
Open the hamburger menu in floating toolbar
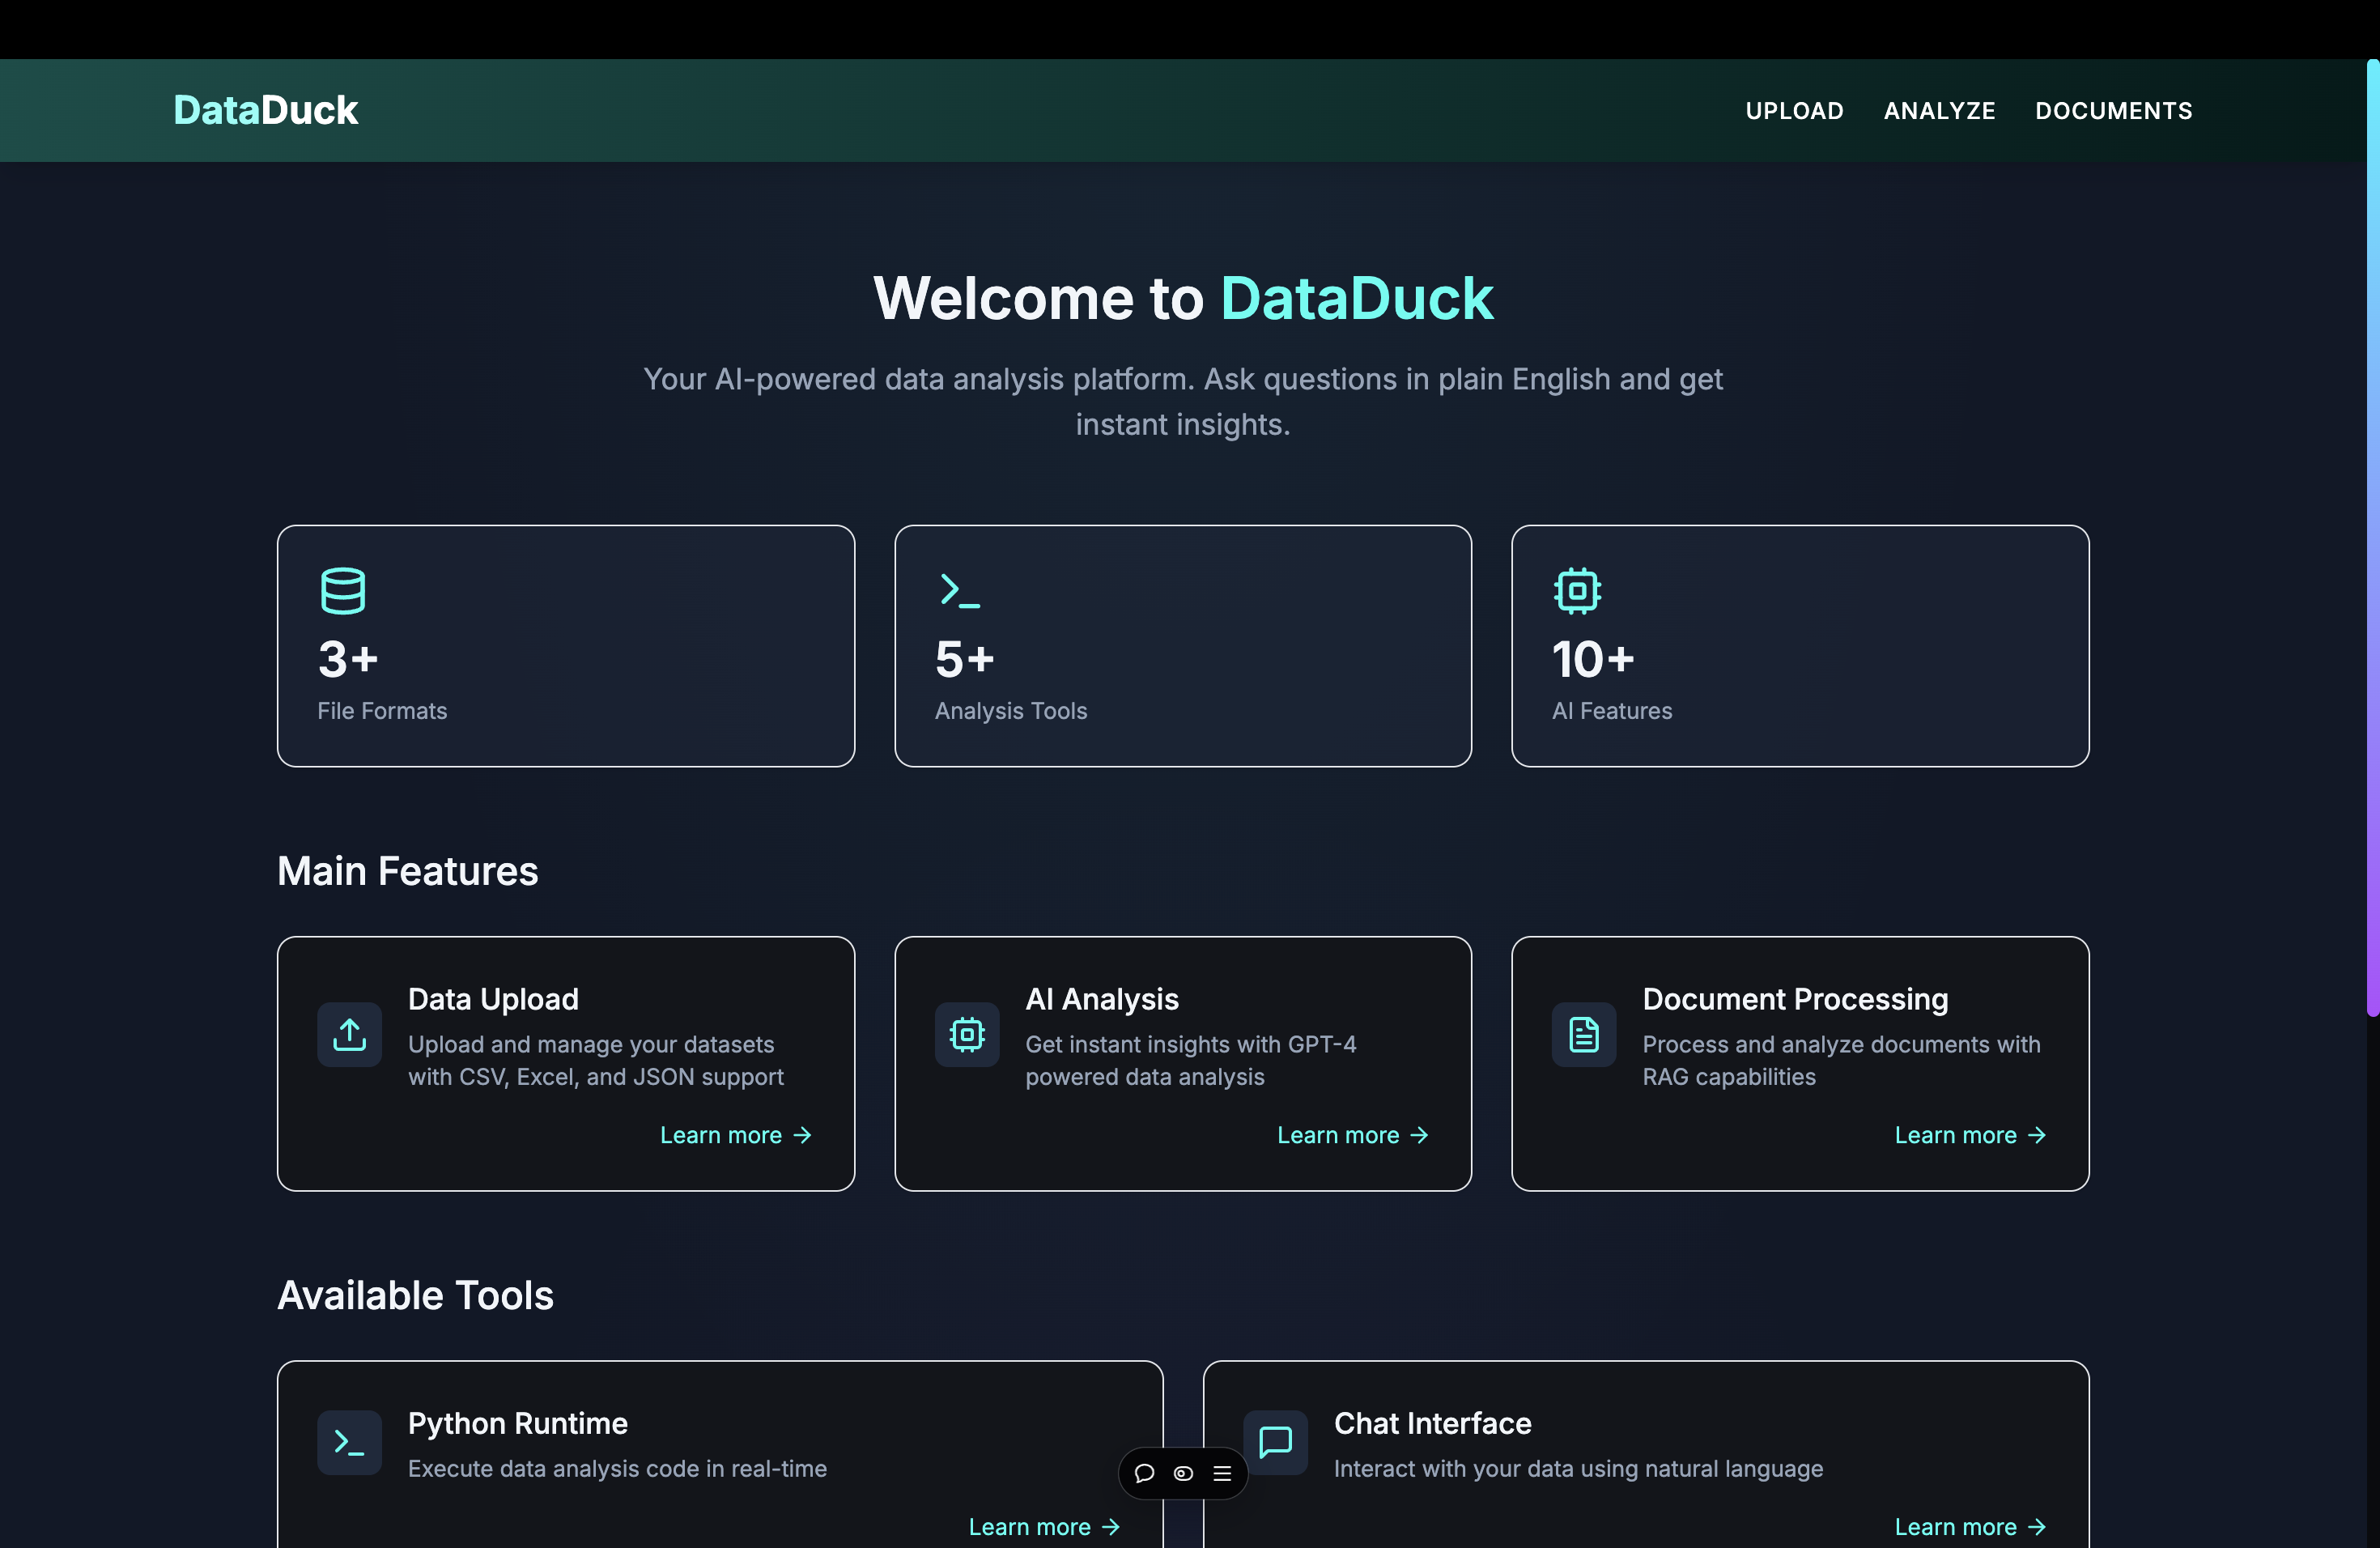coord(1222,1473)
